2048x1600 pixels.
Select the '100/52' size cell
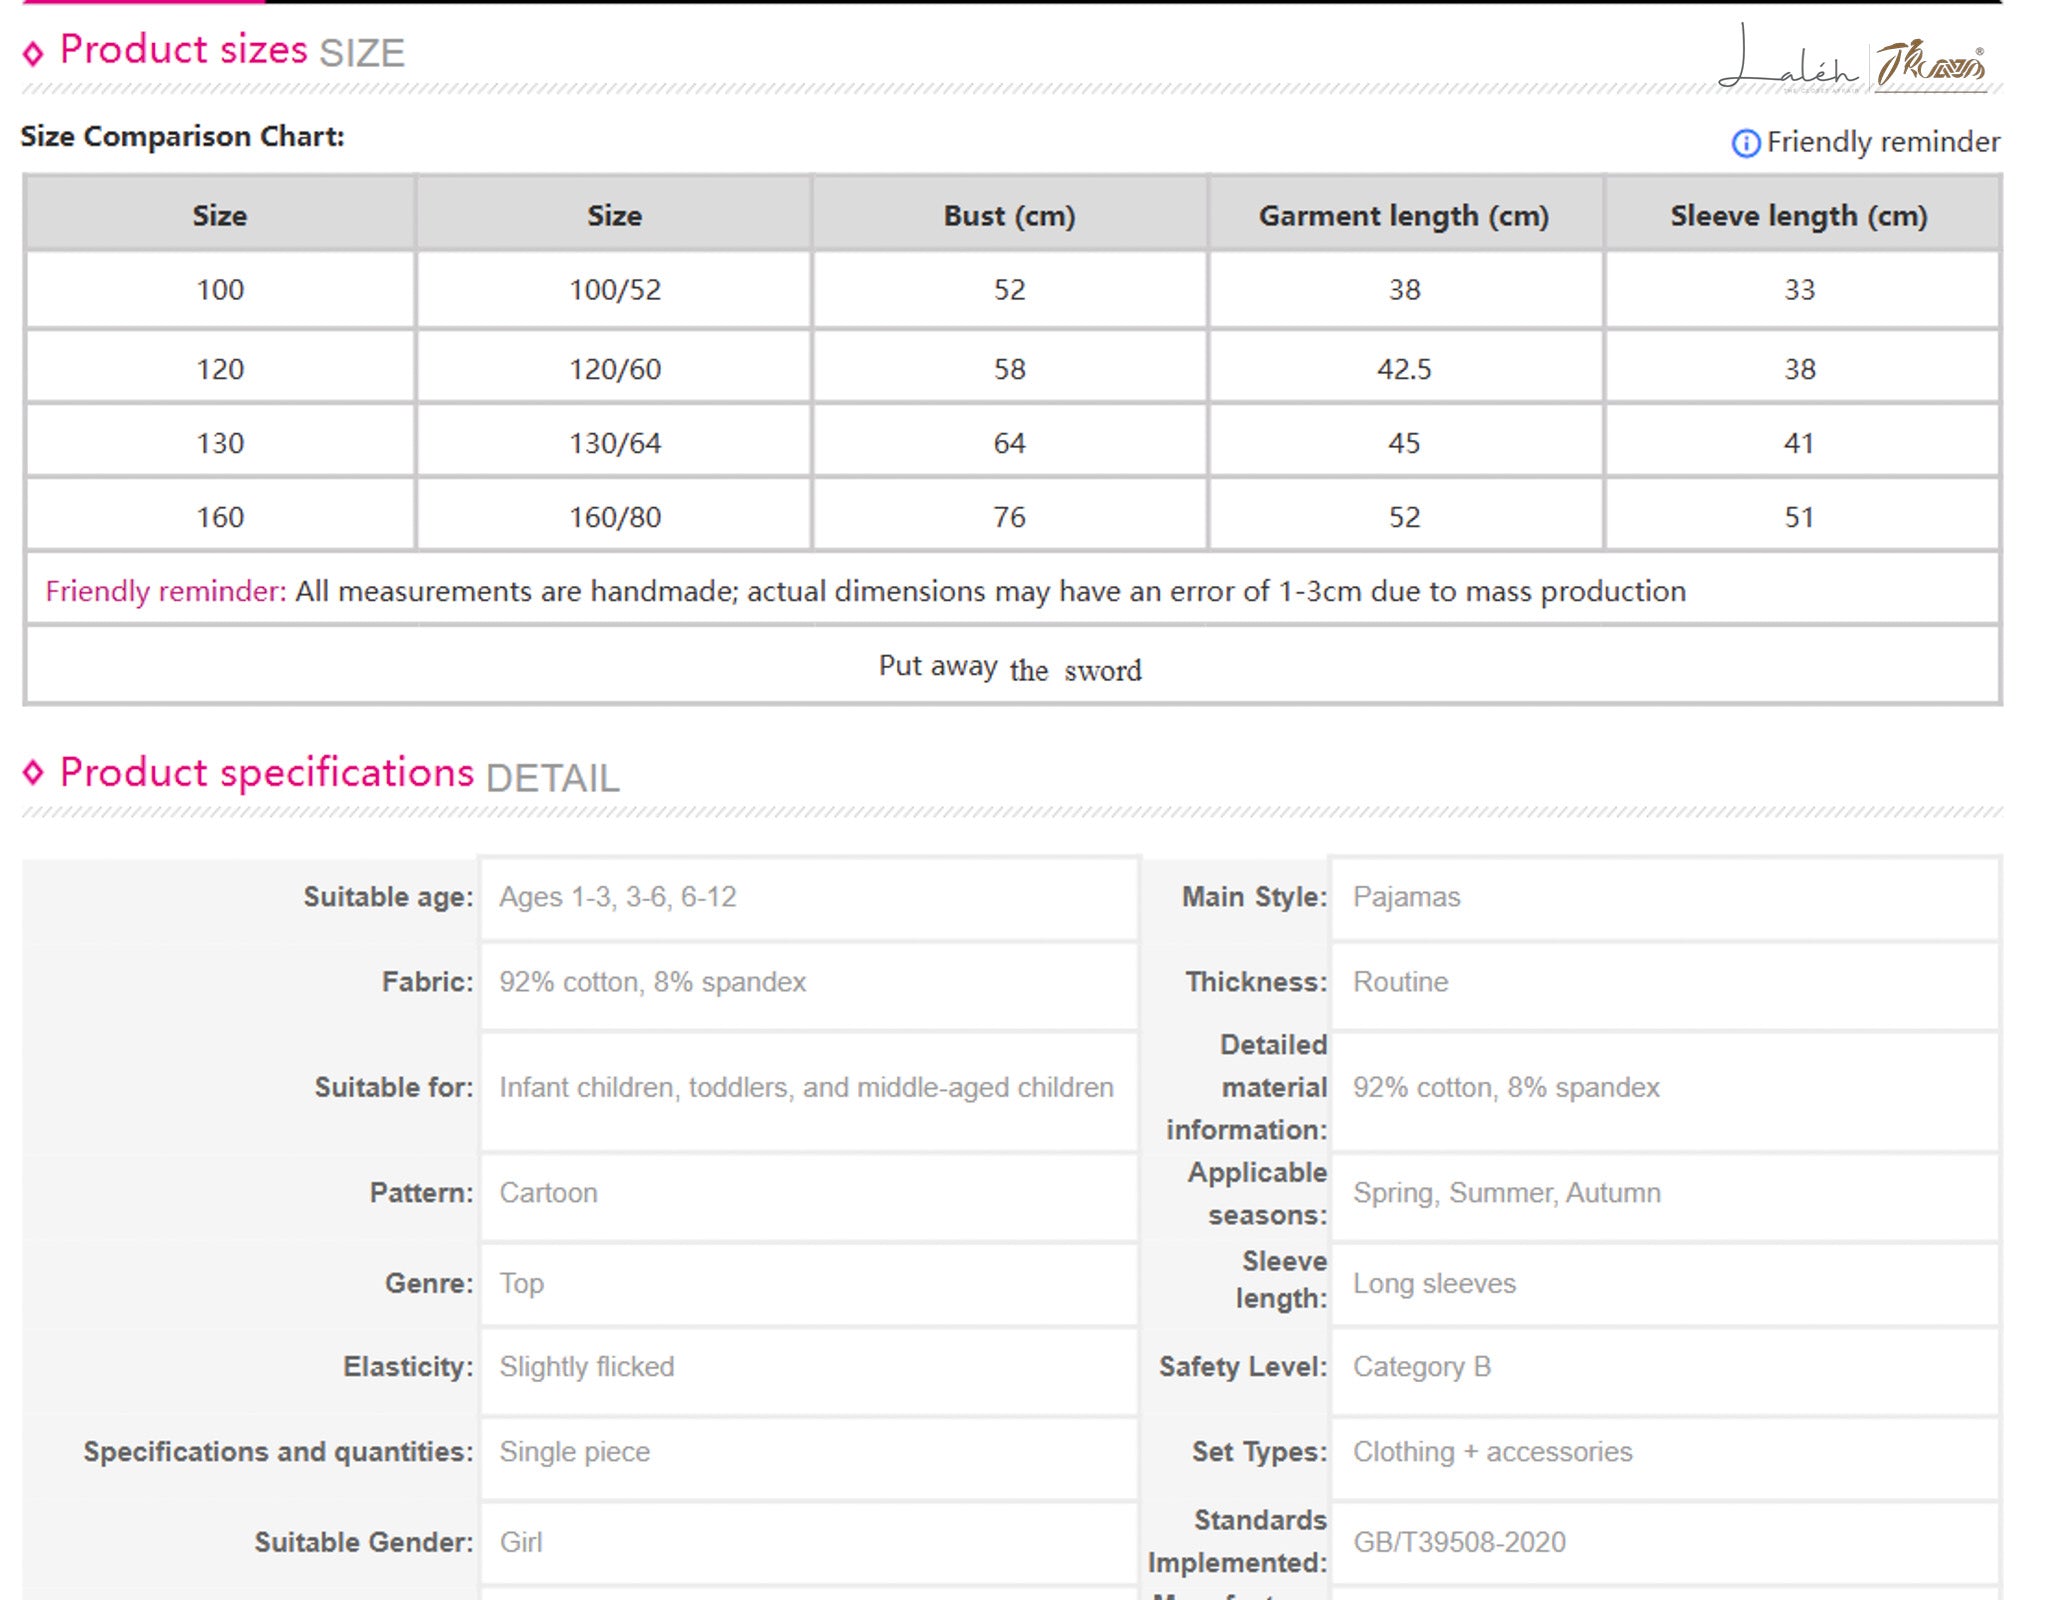[615, 289]
